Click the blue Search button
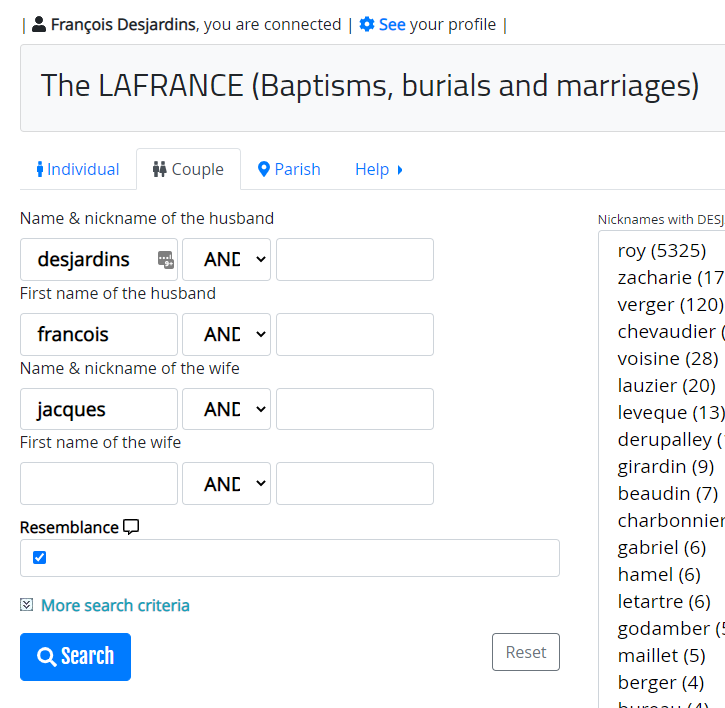This screenshot has height=708, width=725. point(75,657)
